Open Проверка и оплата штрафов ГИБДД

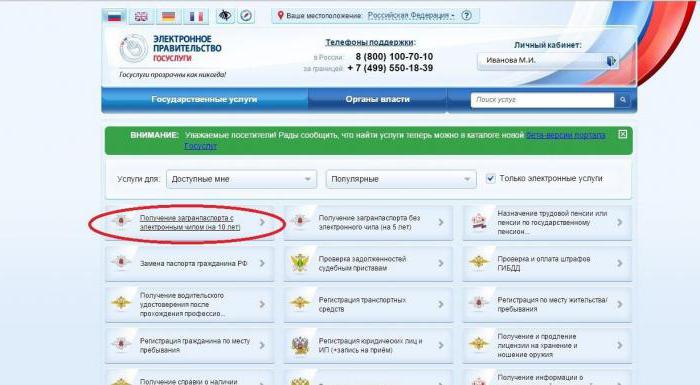tap(544, 264)
